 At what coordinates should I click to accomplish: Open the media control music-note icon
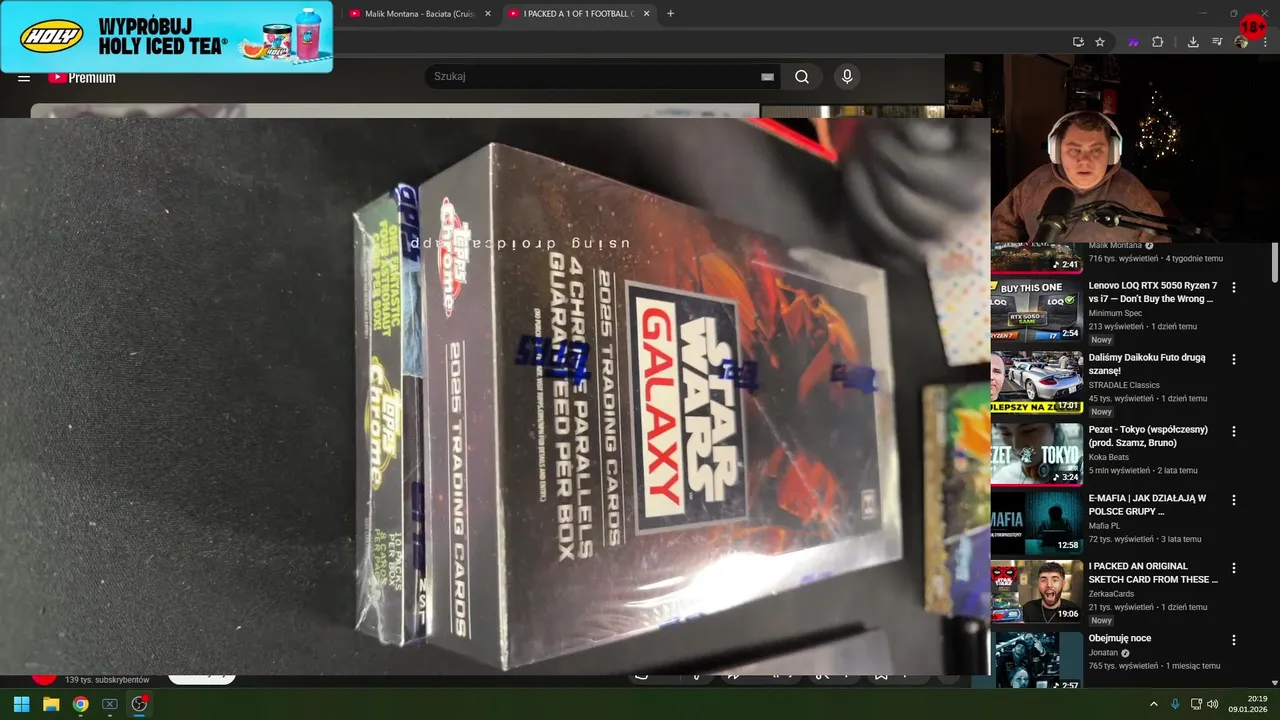coord(1217,42)
